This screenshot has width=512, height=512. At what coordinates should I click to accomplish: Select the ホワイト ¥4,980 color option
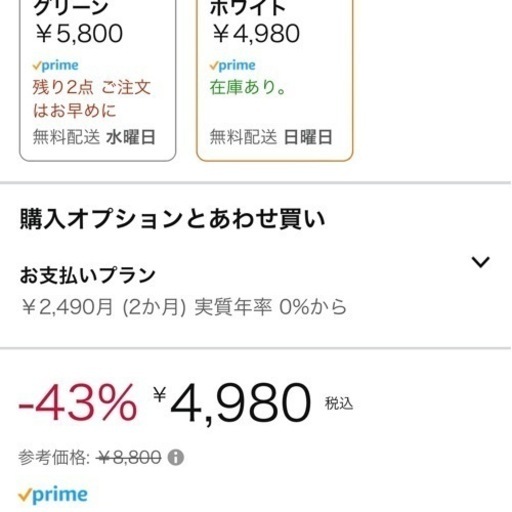275,80
